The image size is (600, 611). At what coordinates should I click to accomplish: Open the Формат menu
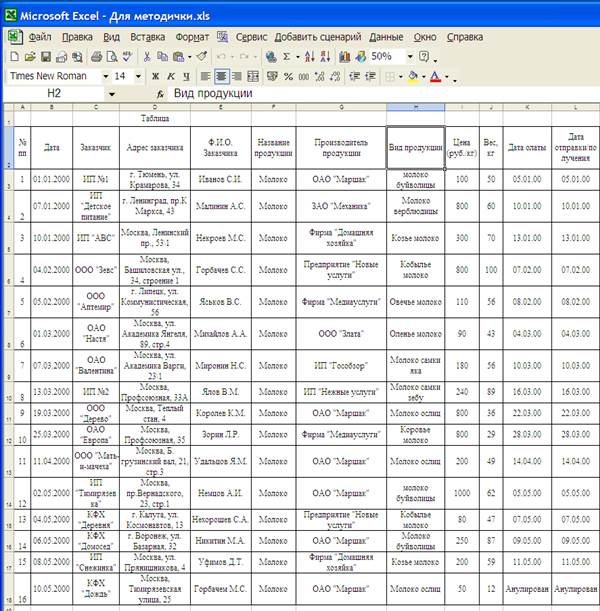[192, 37]
